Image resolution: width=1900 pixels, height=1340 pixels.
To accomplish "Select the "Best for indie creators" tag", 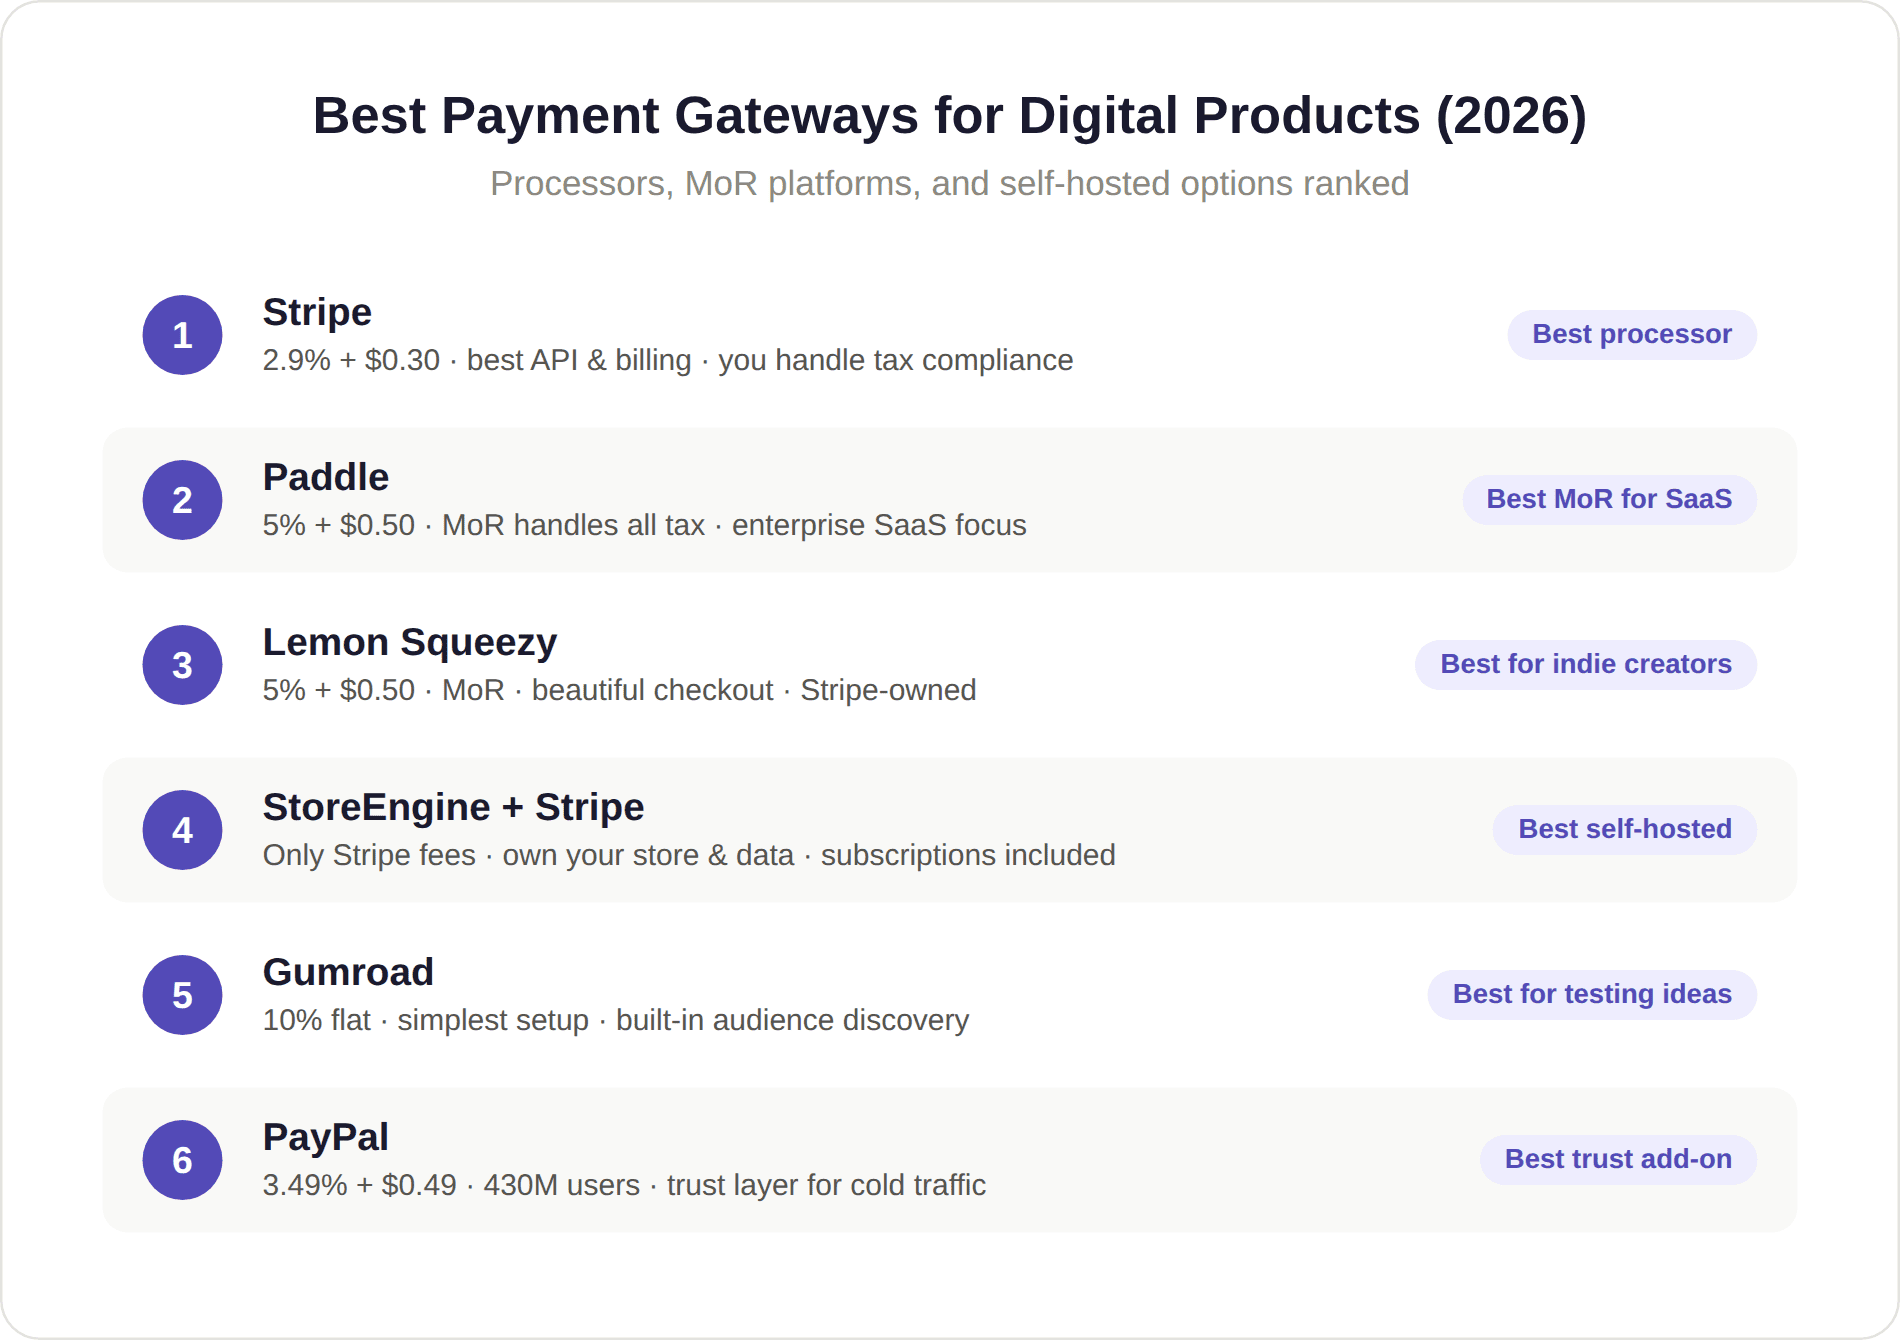I will [1586, 664].
